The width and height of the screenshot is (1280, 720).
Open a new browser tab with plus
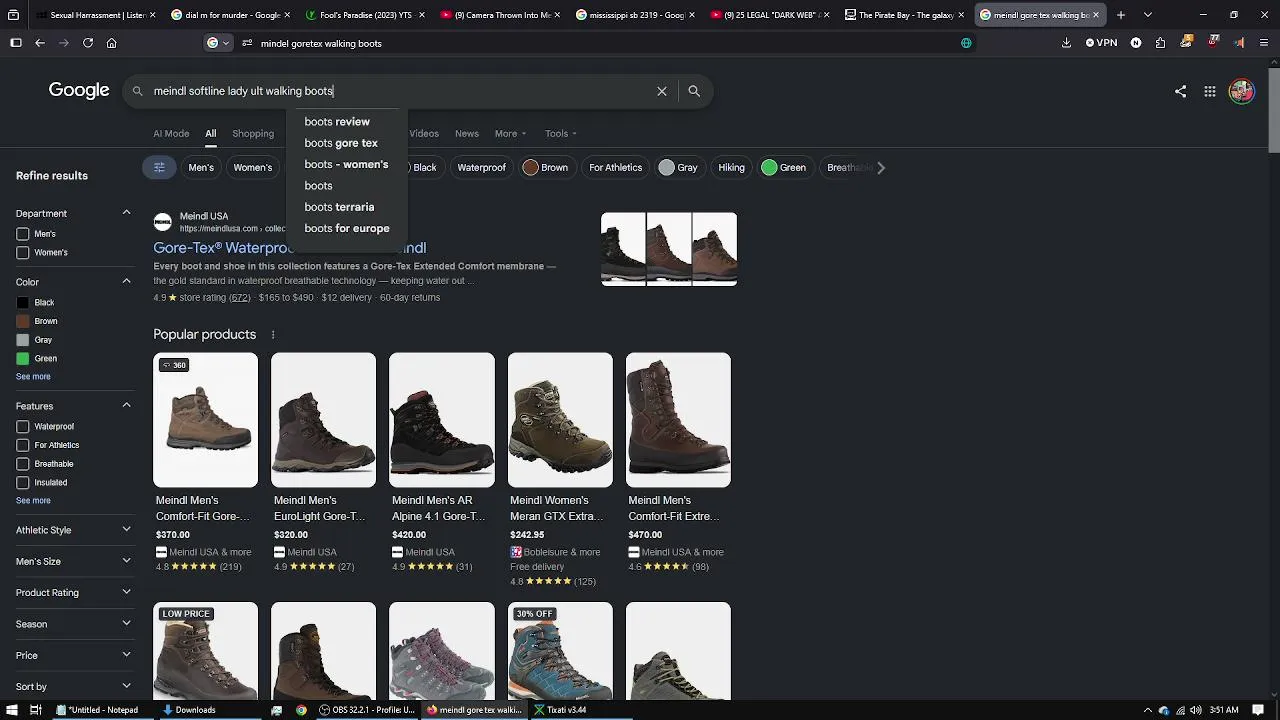point(1121,15)
